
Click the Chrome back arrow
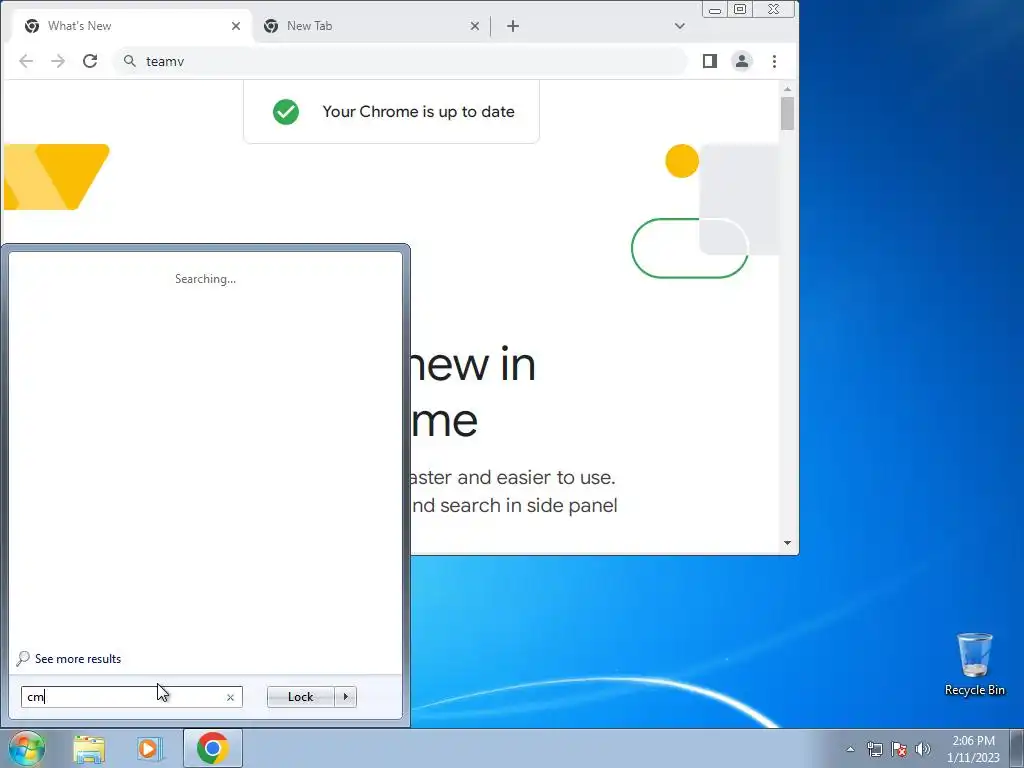click(26, 61)
